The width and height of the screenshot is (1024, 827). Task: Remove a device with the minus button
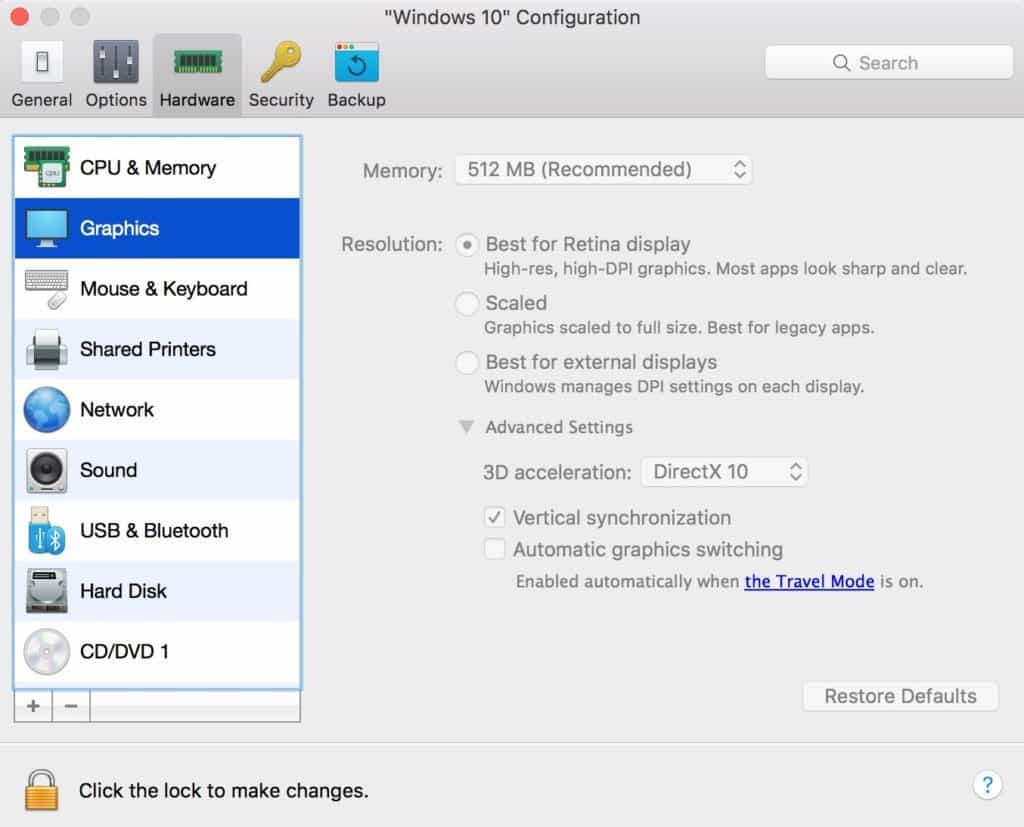71,706
